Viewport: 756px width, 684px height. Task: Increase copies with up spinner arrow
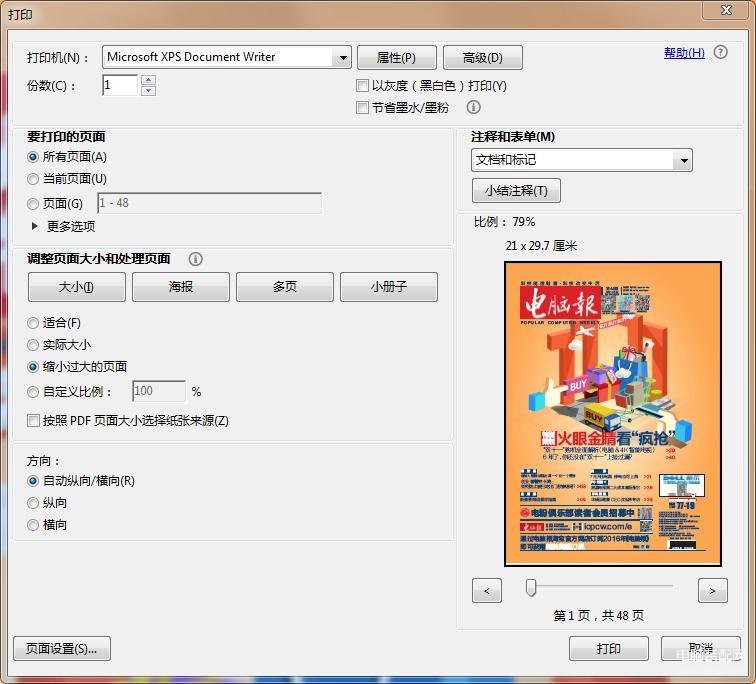(x=149, y=80)
